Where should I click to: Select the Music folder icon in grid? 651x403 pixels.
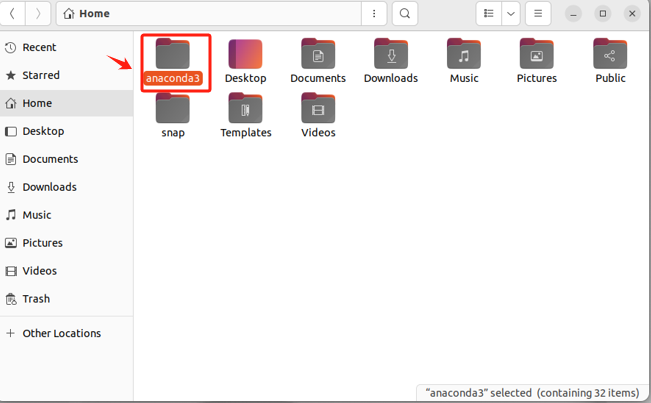click(464, 54)
